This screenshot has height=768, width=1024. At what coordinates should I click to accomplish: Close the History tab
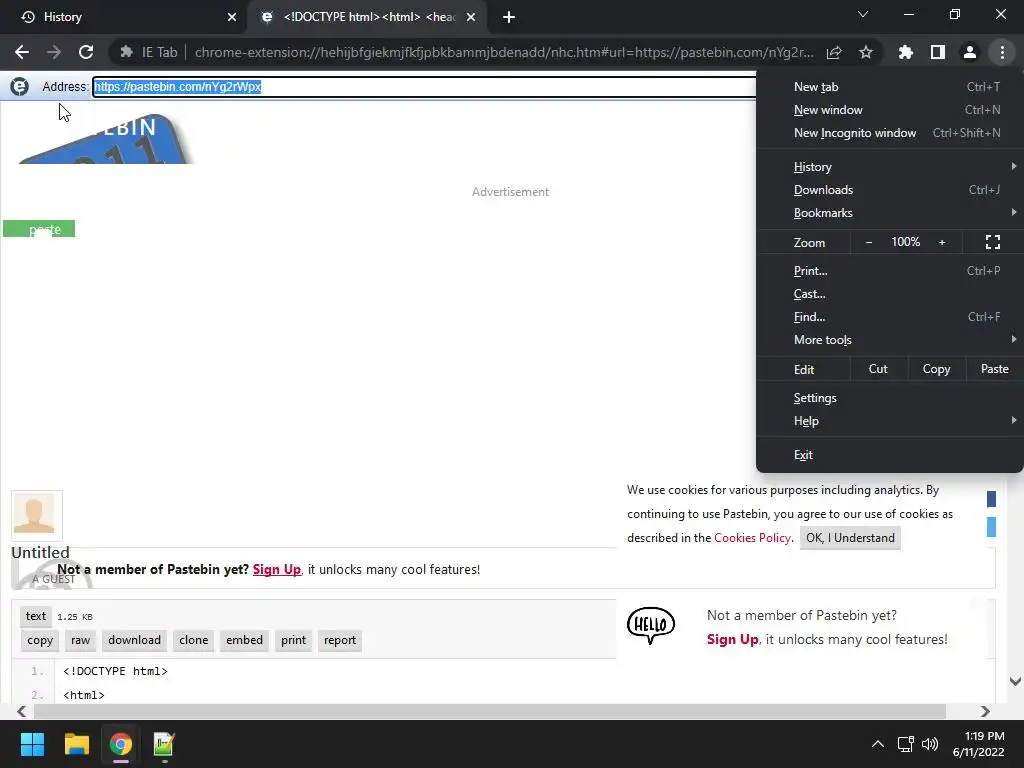232,17
